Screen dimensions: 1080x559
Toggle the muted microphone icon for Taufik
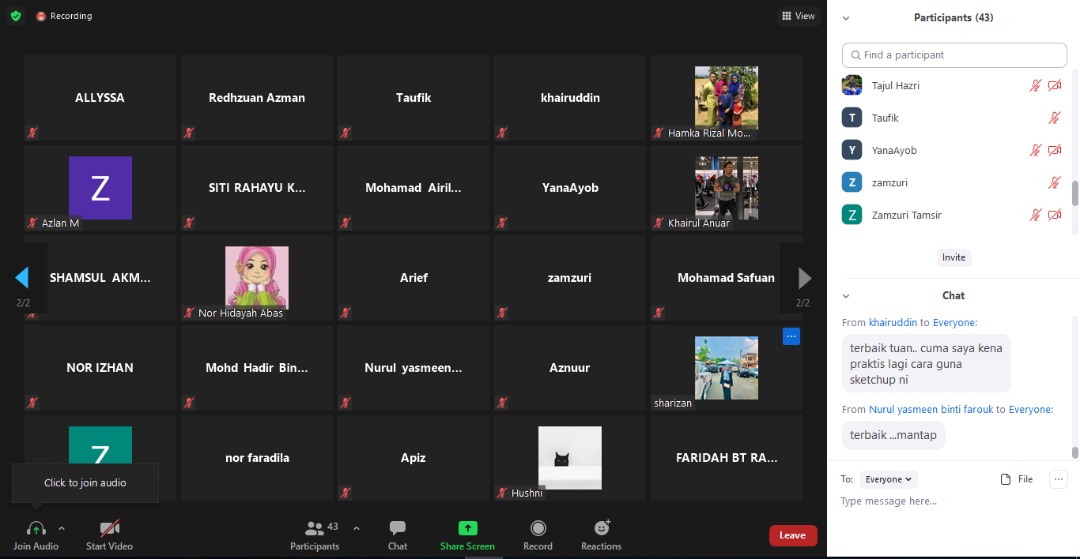(1054, 118)
